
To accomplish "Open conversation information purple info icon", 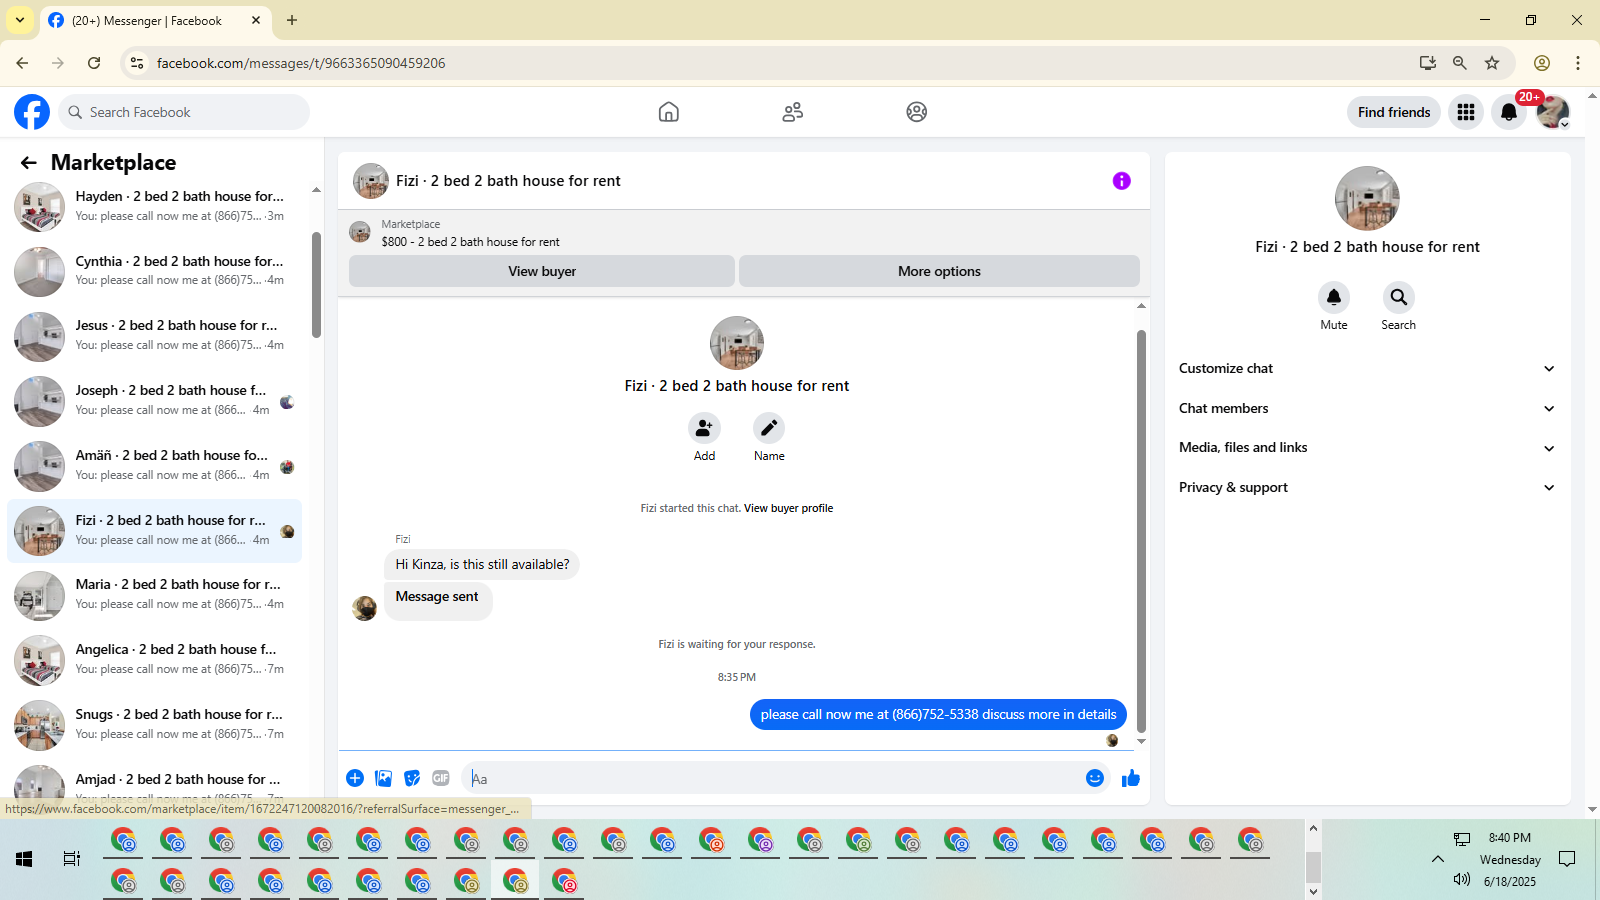I will tap(1122, 181).
